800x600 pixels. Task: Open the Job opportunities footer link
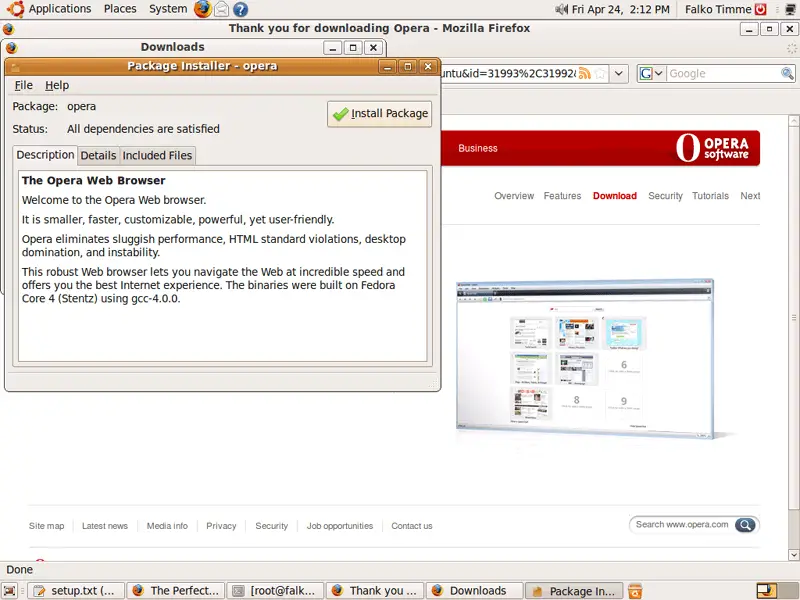pos(340,526)
